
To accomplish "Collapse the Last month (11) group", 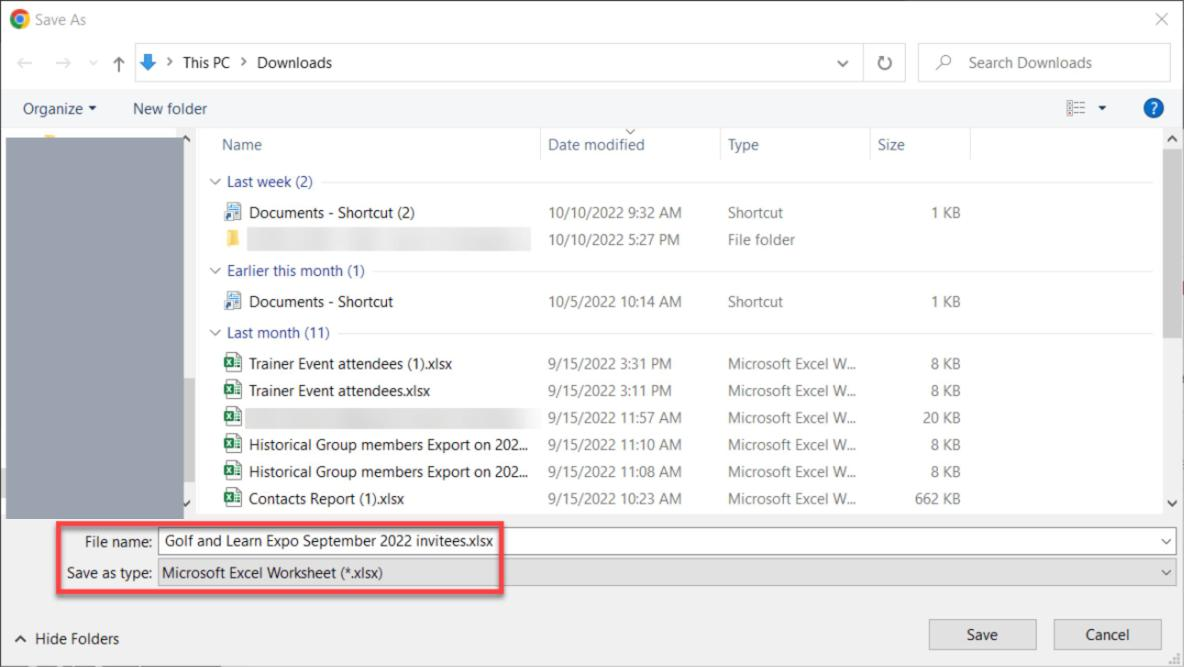I will (215, 333).
